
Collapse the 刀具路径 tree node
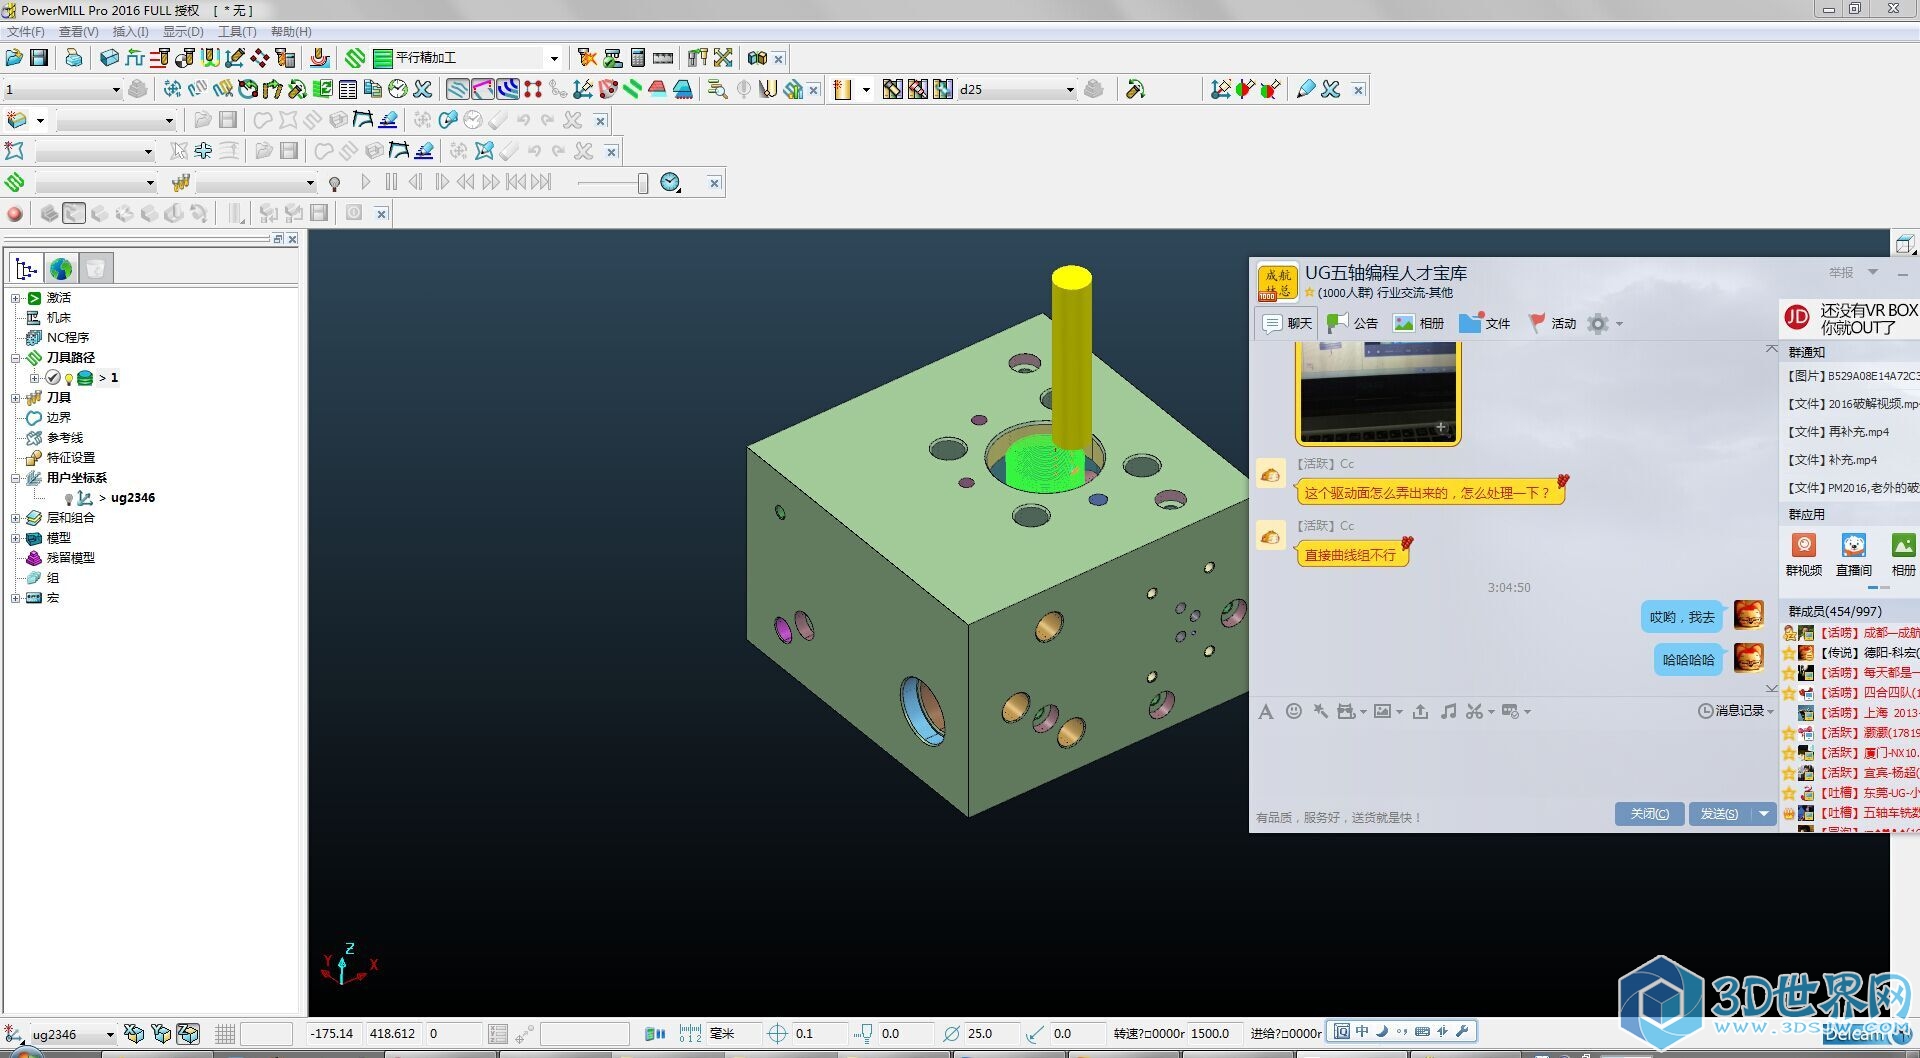pos(15,358)
